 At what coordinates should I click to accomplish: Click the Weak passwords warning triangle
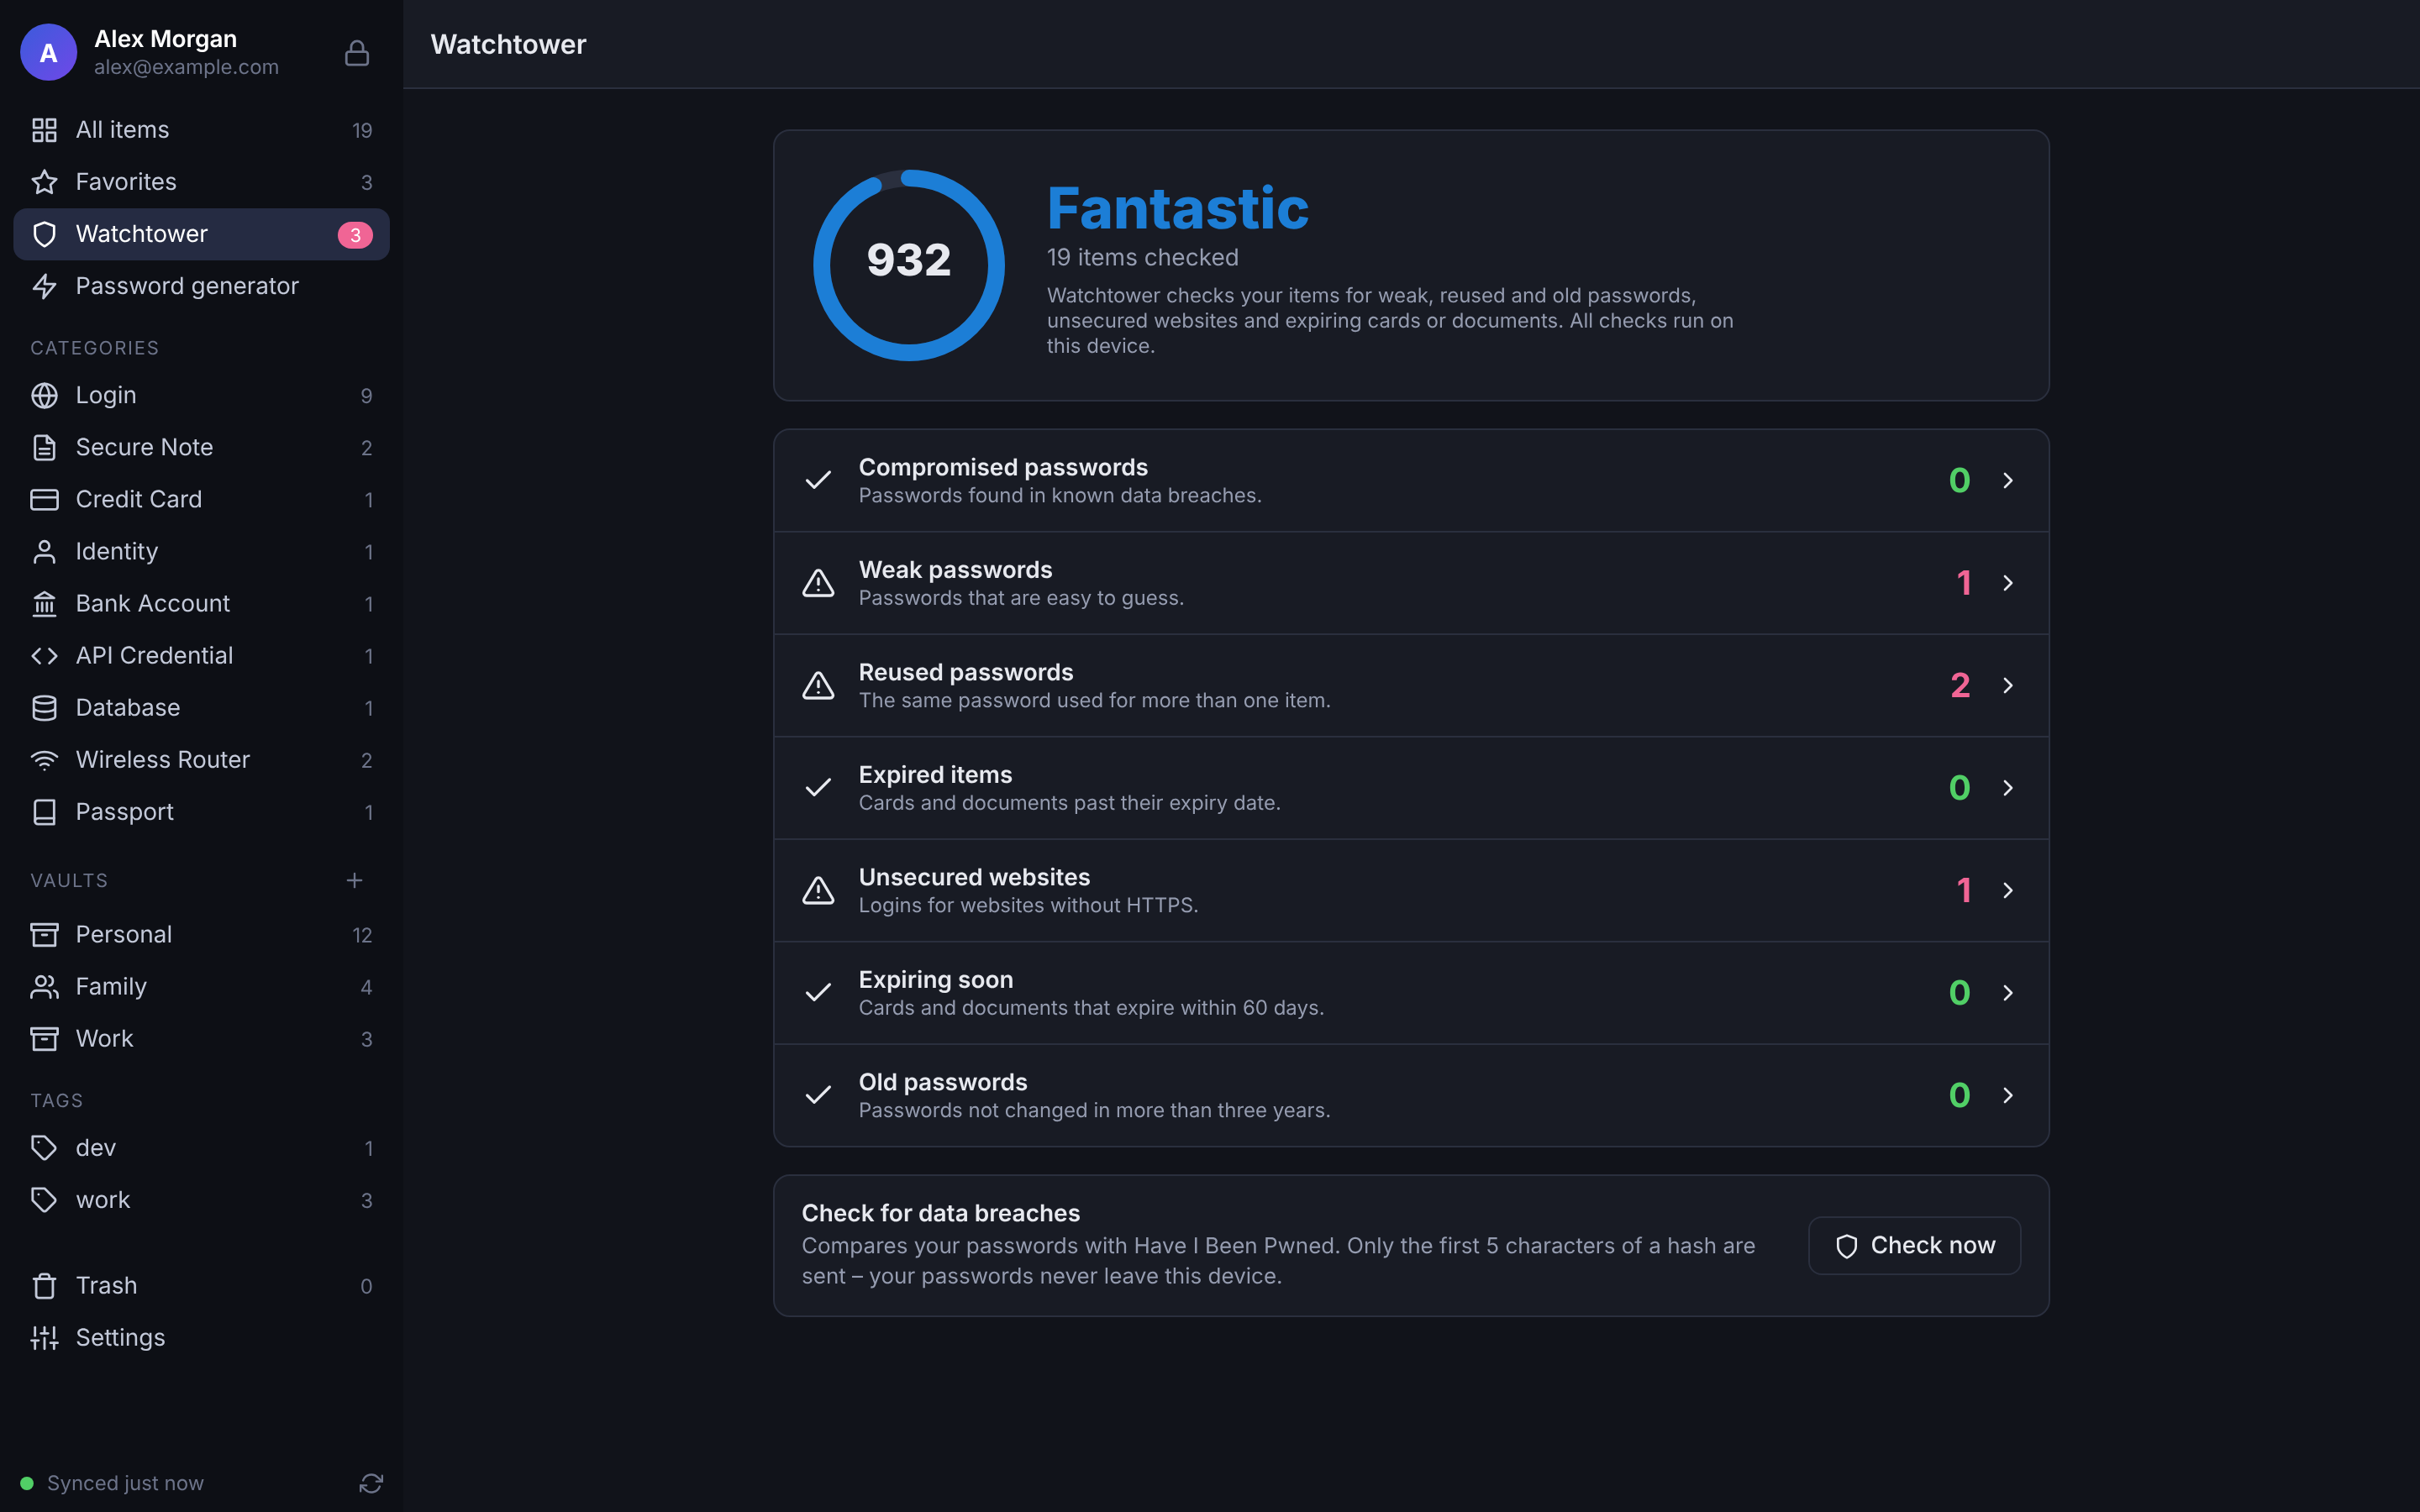pos(818,583)
